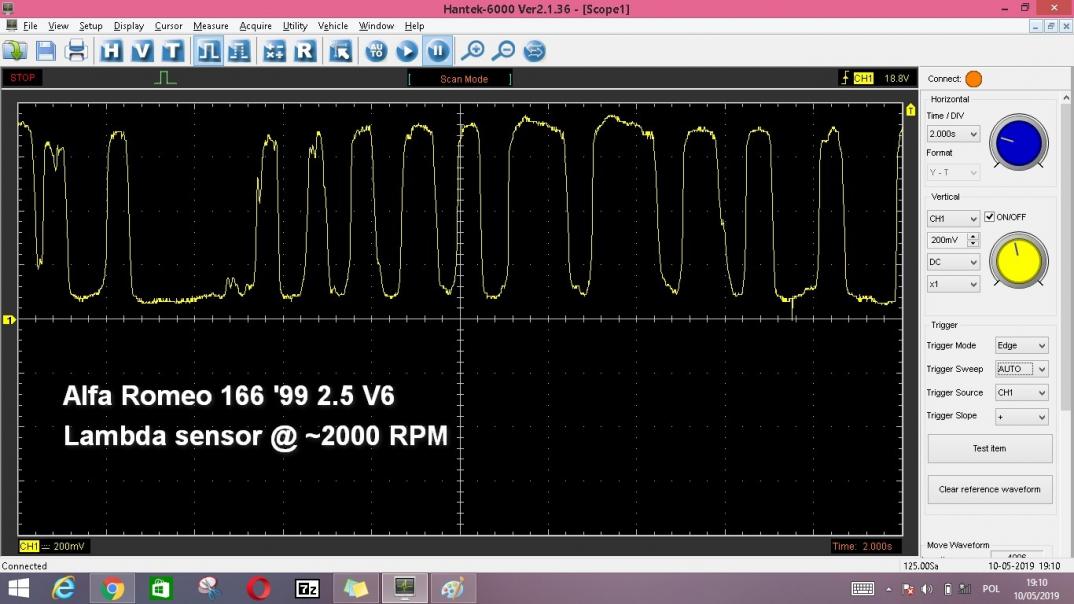Click the Zoom out magnifier icon
Image resolution: width=1074 pixels, height=604 pixels.
pos(503,51)
